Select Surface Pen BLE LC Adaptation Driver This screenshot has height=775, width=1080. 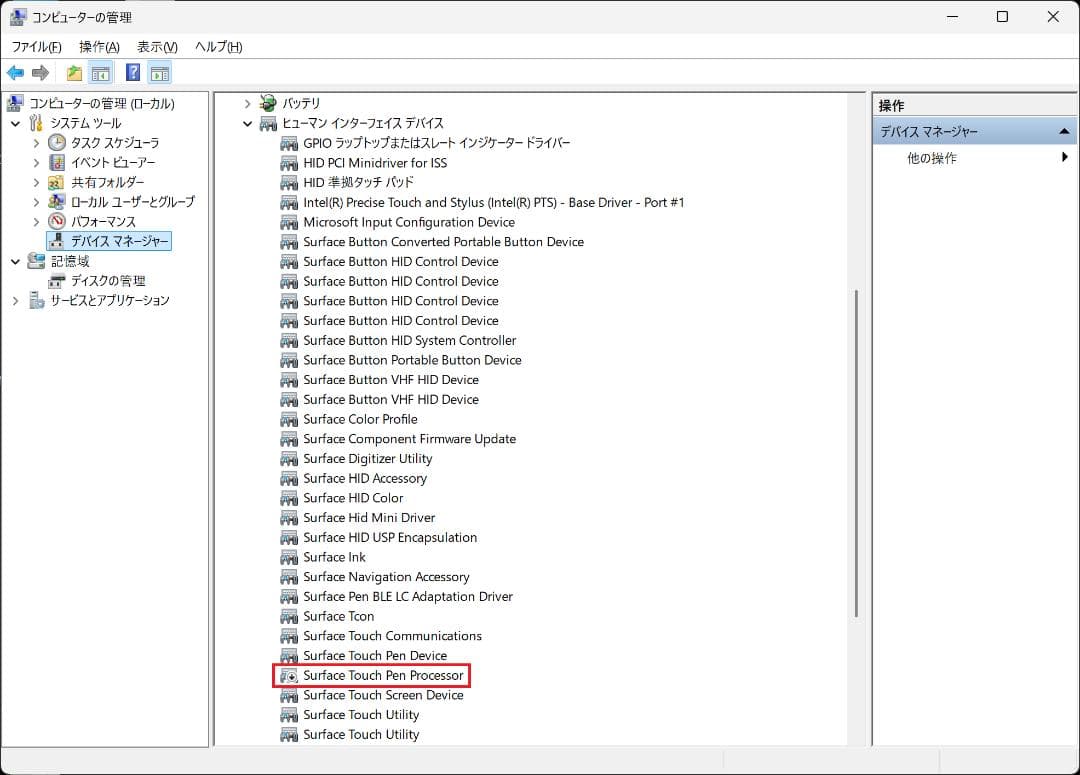(x=408, y=597)
